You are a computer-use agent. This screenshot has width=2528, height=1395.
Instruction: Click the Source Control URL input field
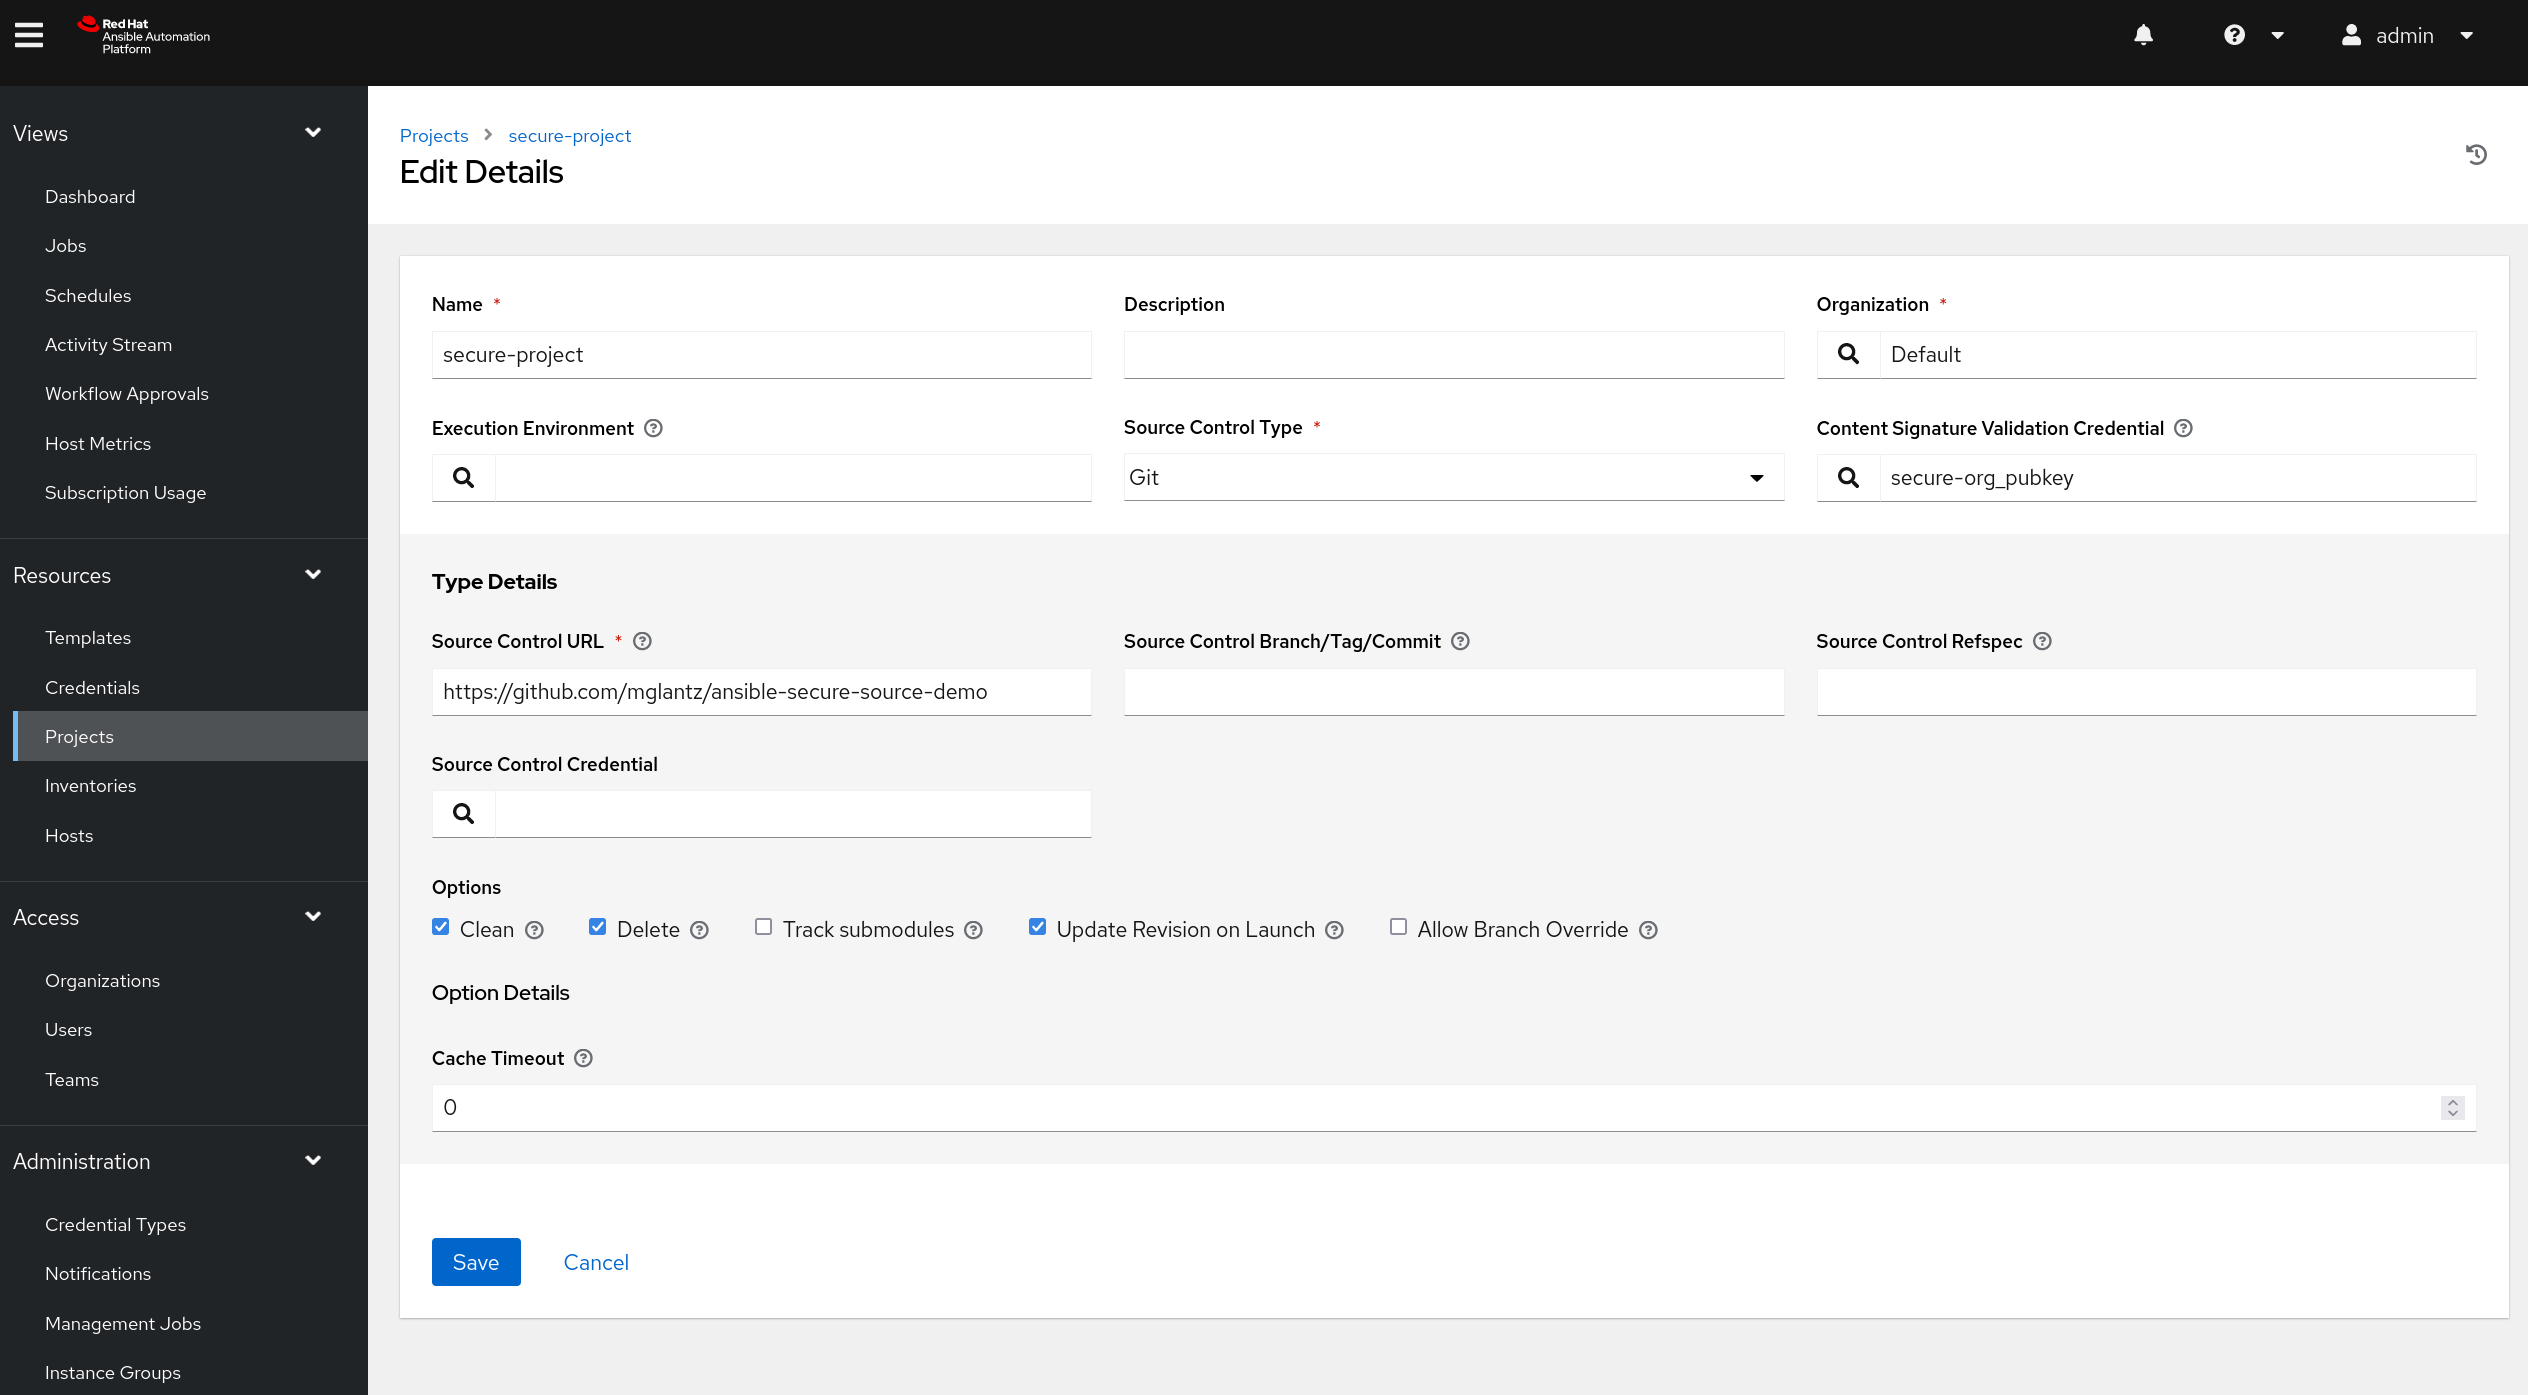click(761, 691)
